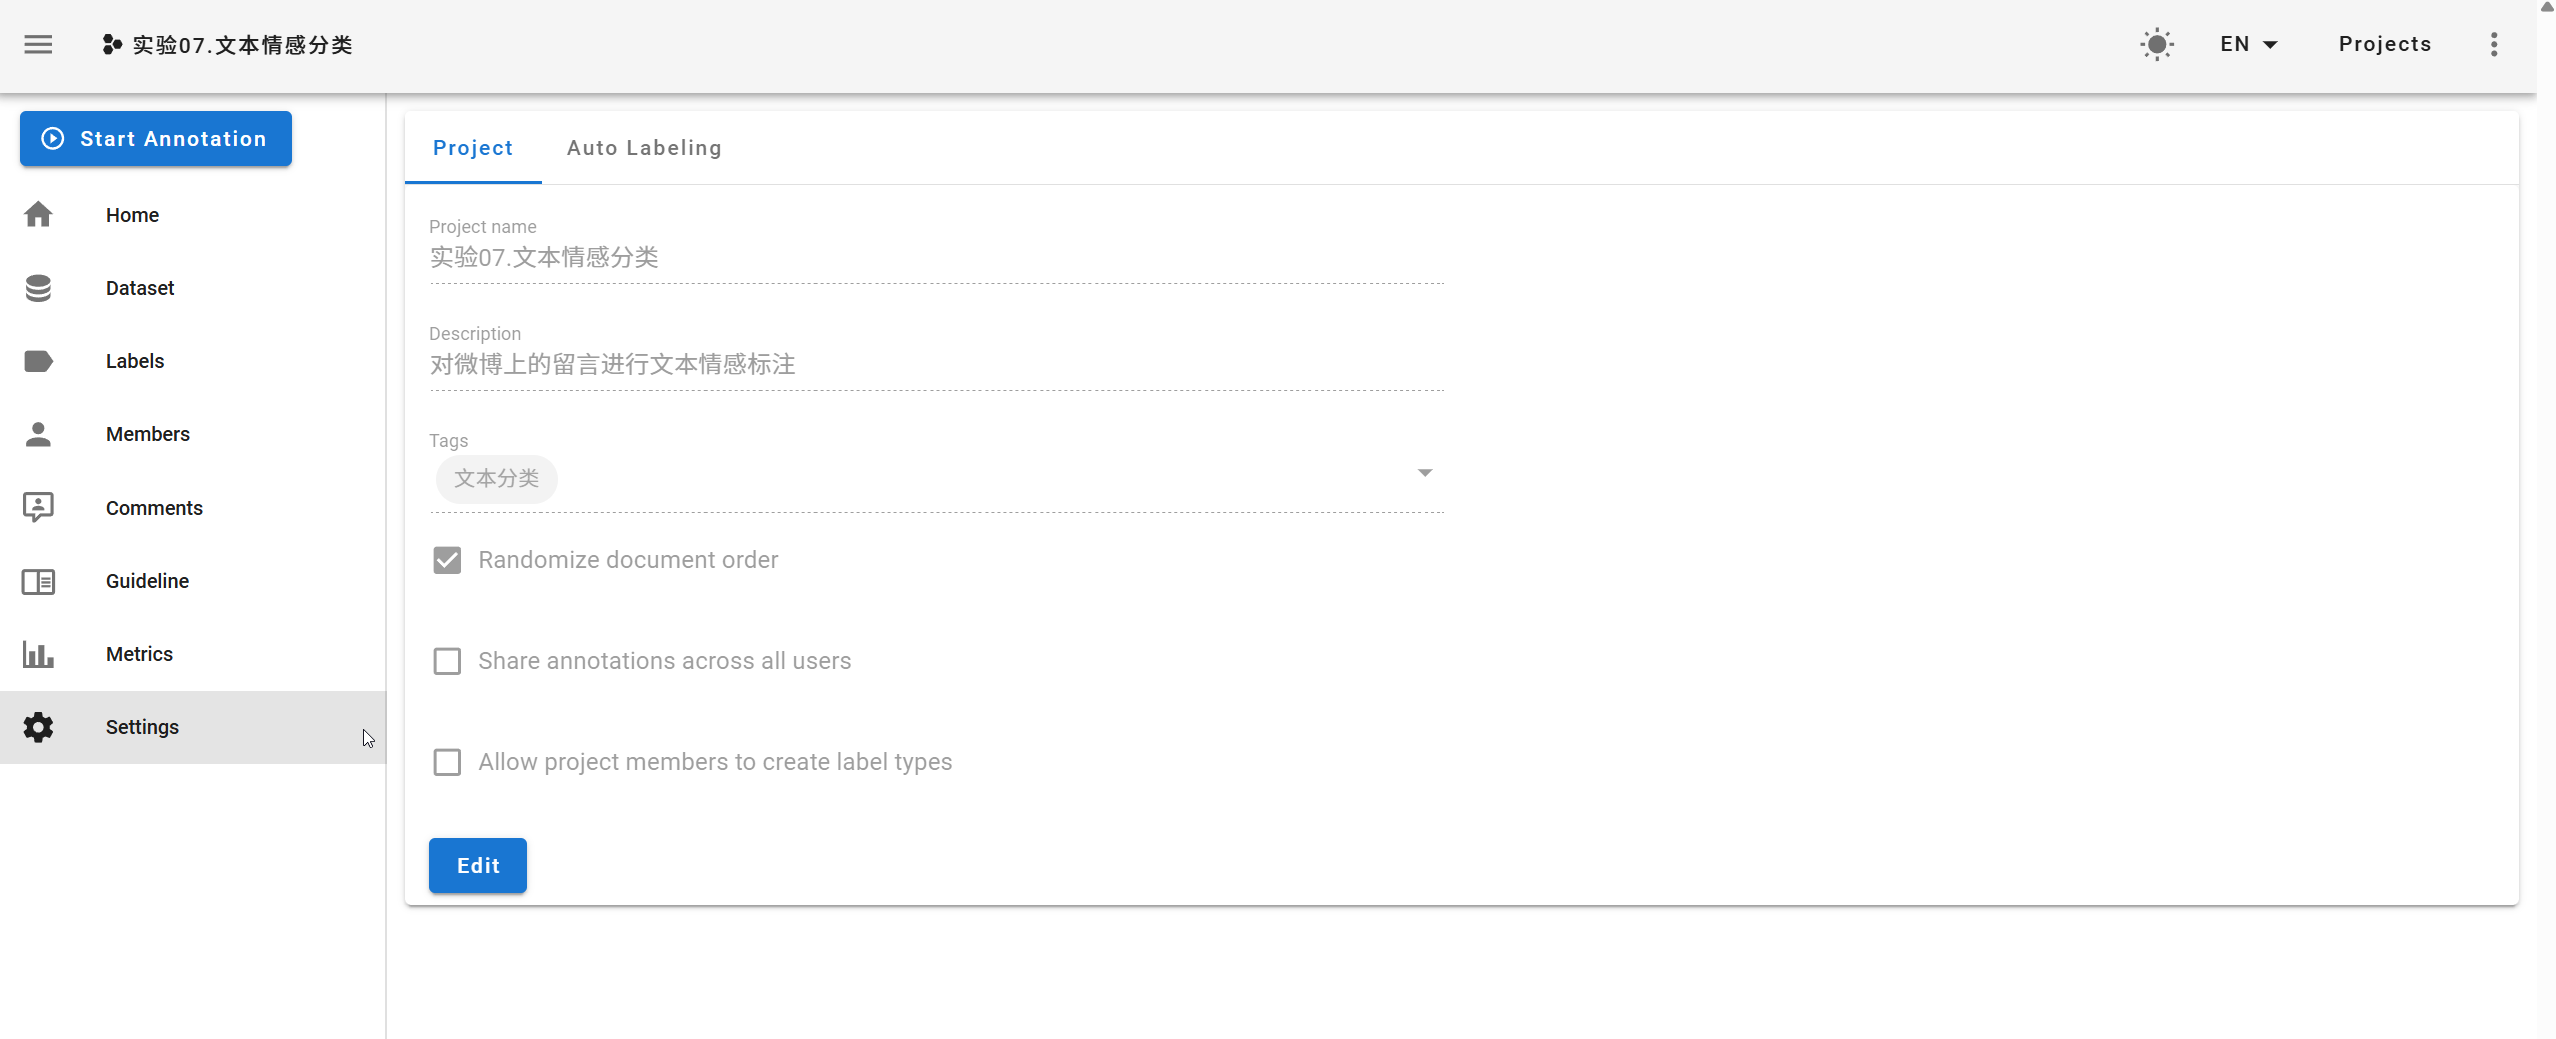Viewport: 2556px width, 1039px height.
Task: Allow project members to create label types
Action: 447,762
